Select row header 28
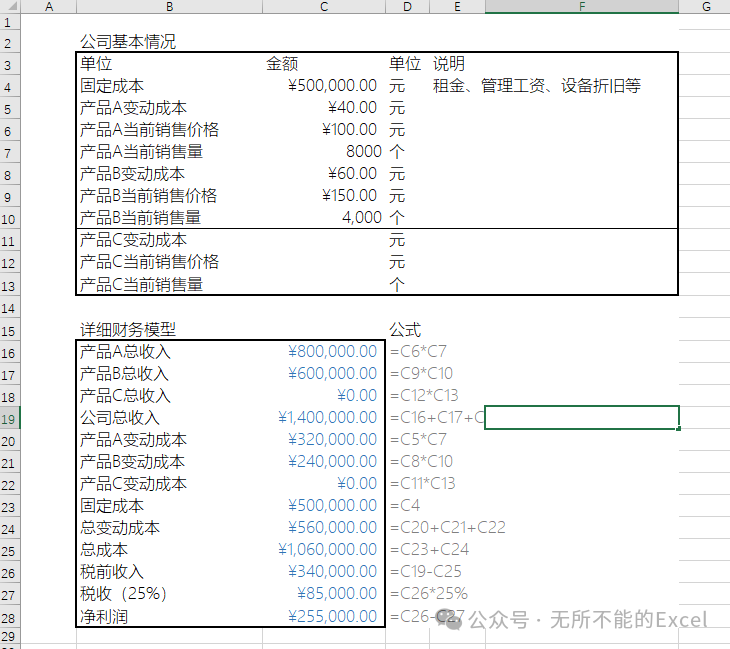 tap(9, 618)
